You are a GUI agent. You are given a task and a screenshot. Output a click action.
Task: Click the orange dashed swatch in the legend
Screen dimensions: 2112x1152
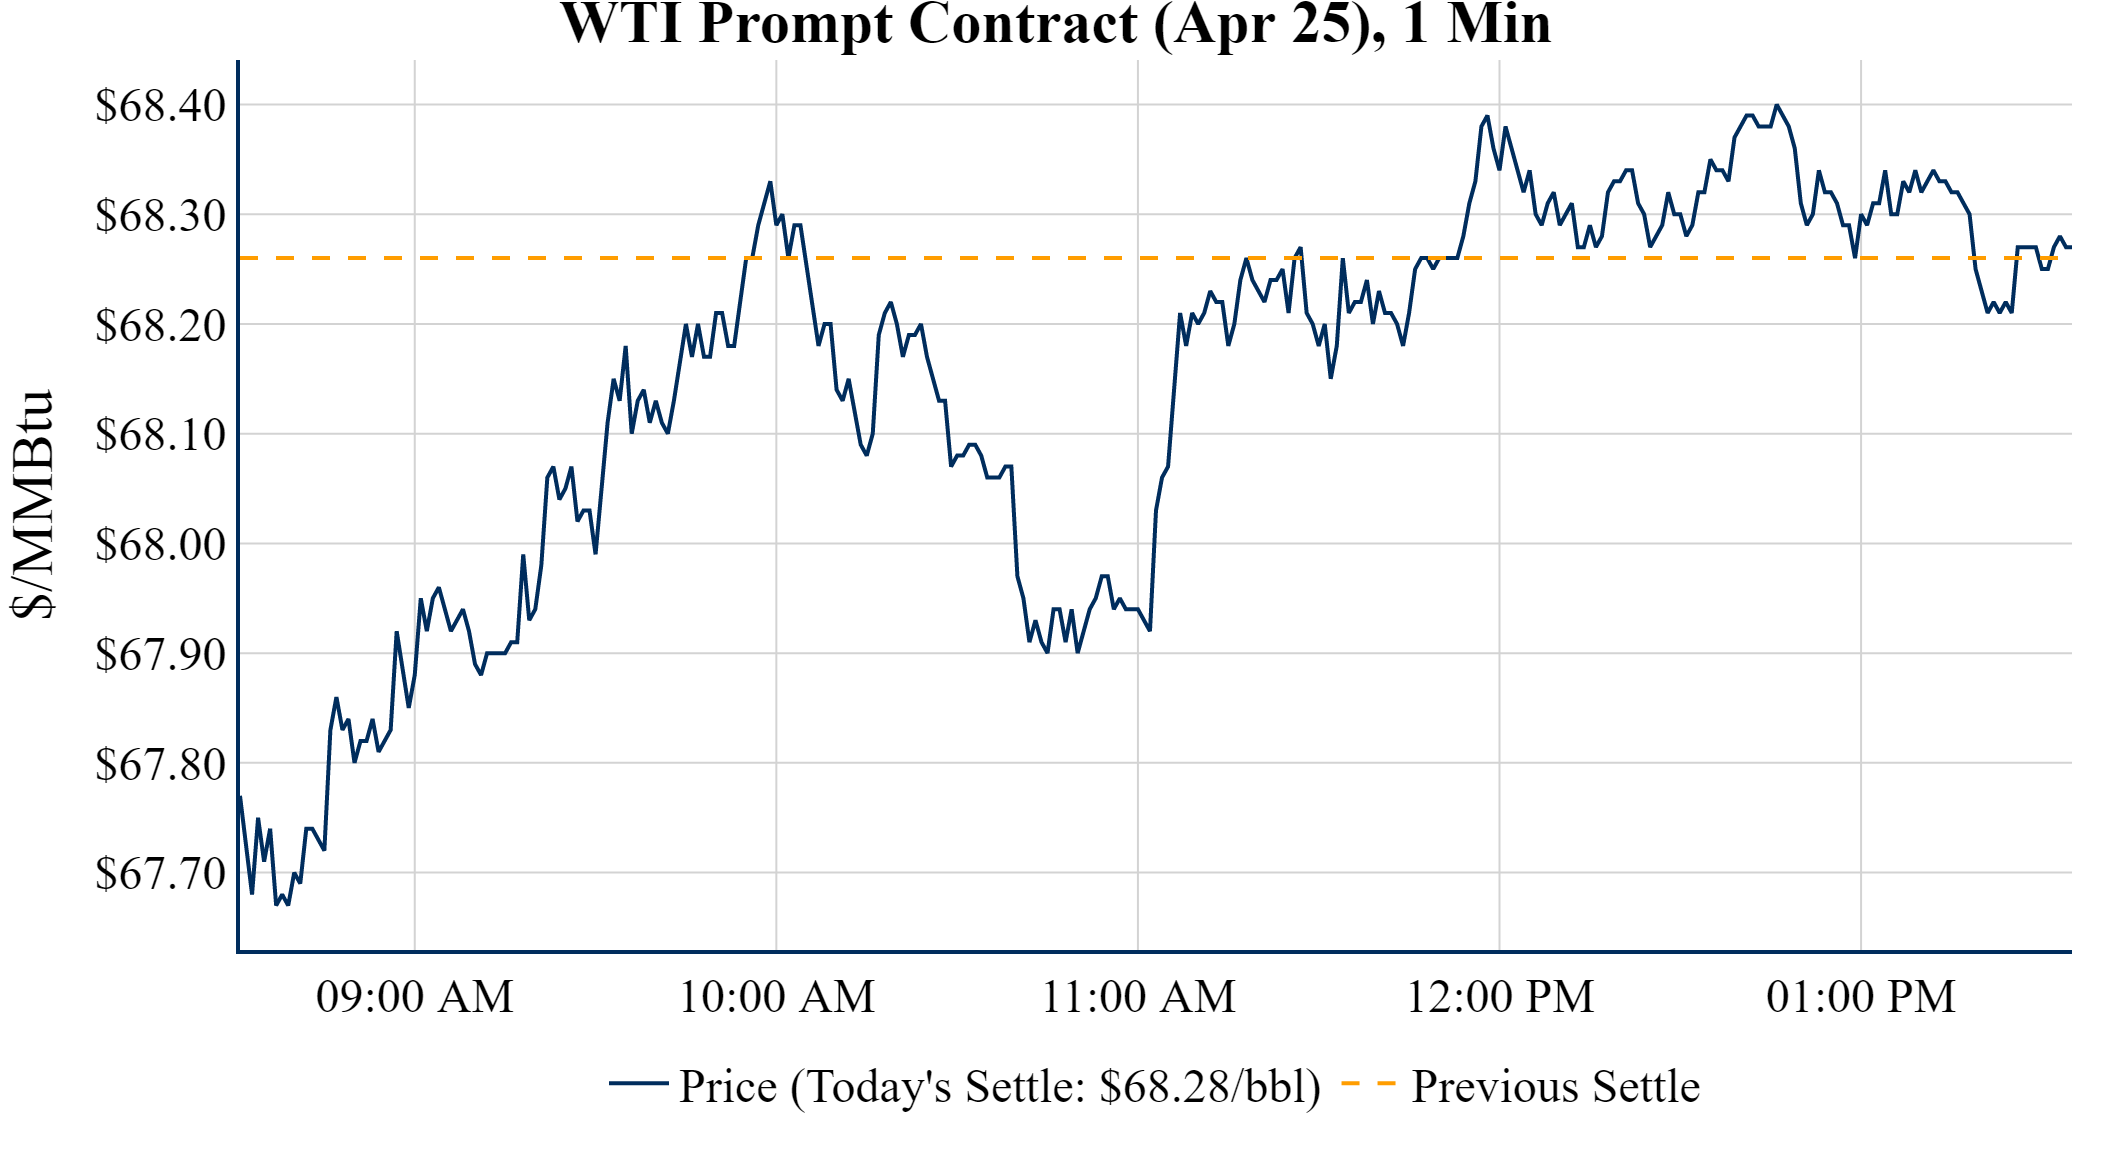[x=1368, y=1083]
